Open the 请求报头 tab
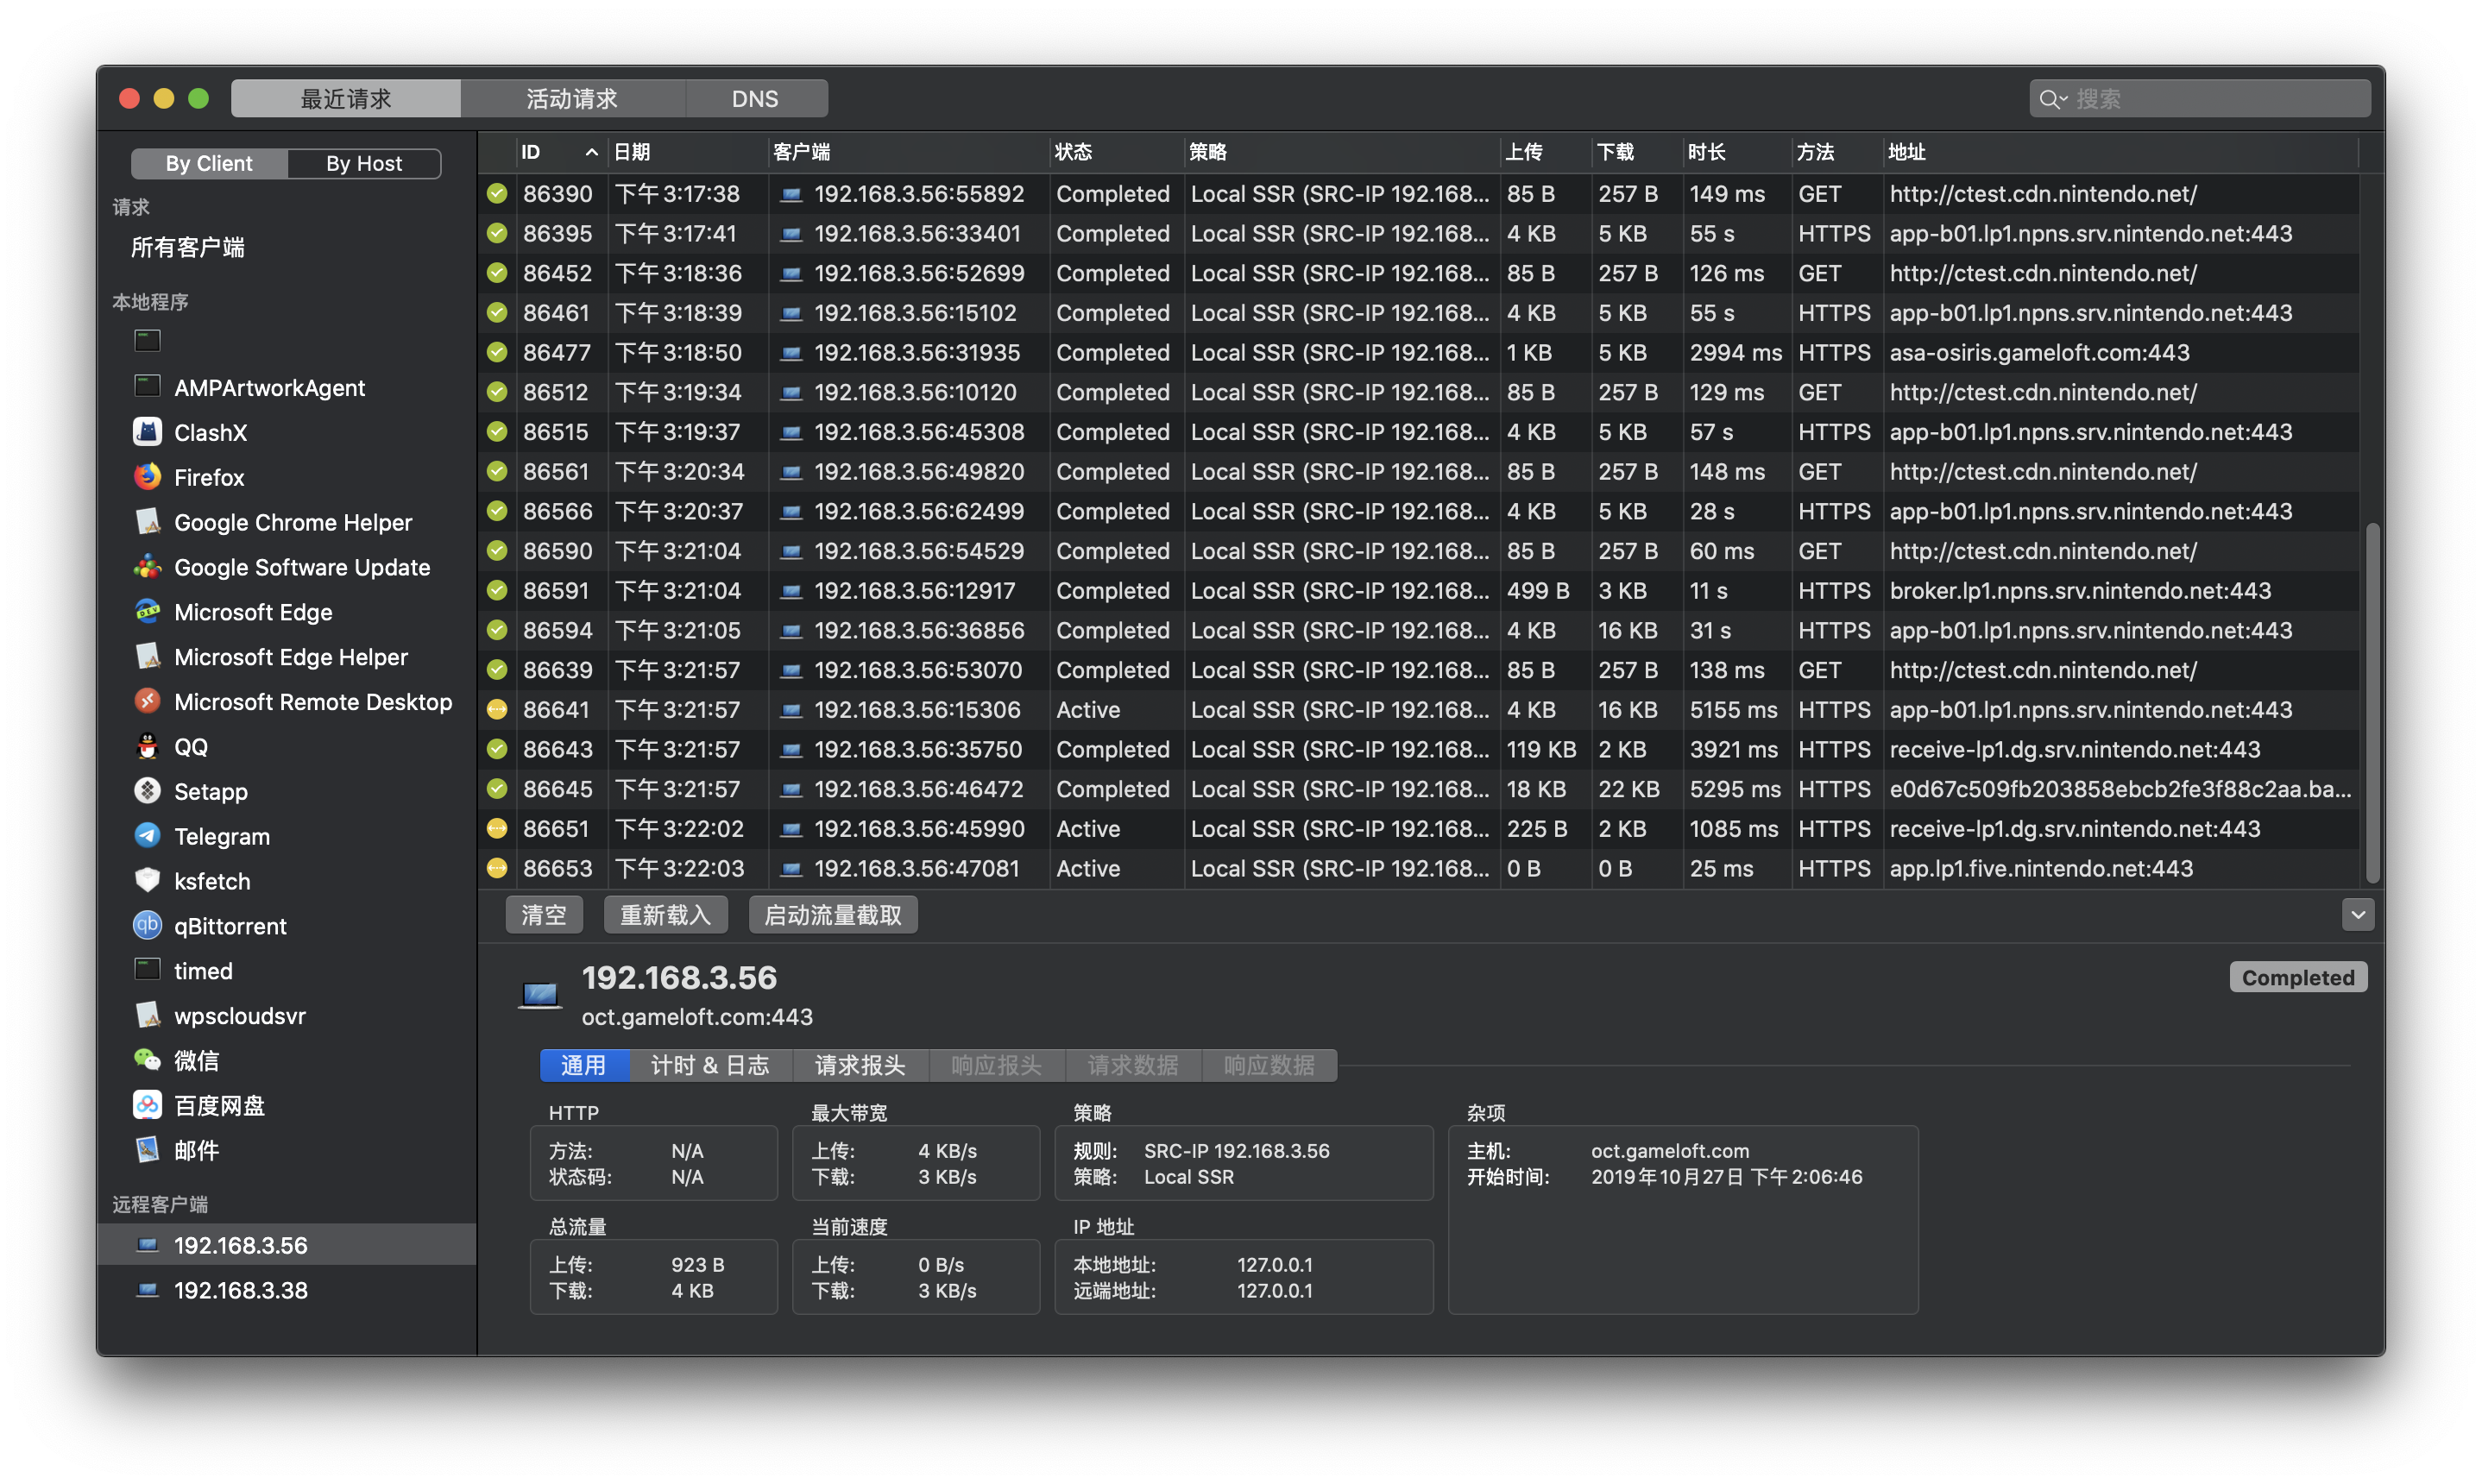 [860, 1065]
